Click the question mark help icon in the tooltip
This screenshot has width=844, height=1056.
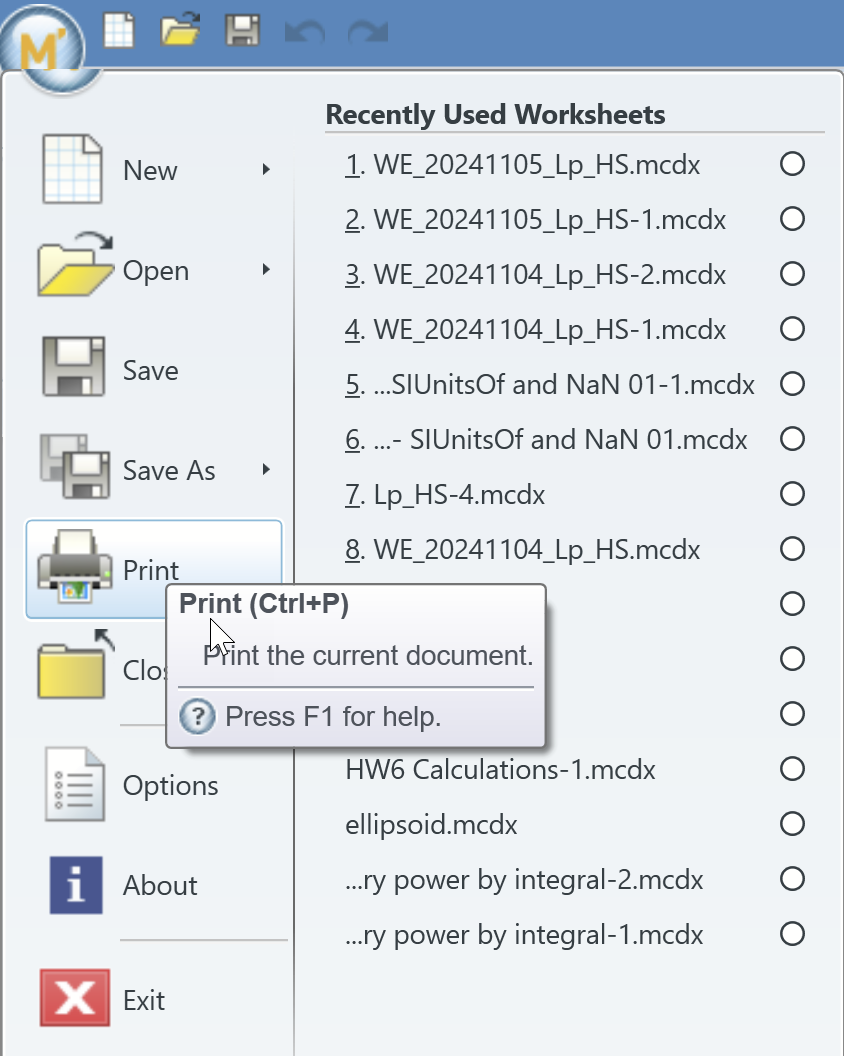(196, 716)
